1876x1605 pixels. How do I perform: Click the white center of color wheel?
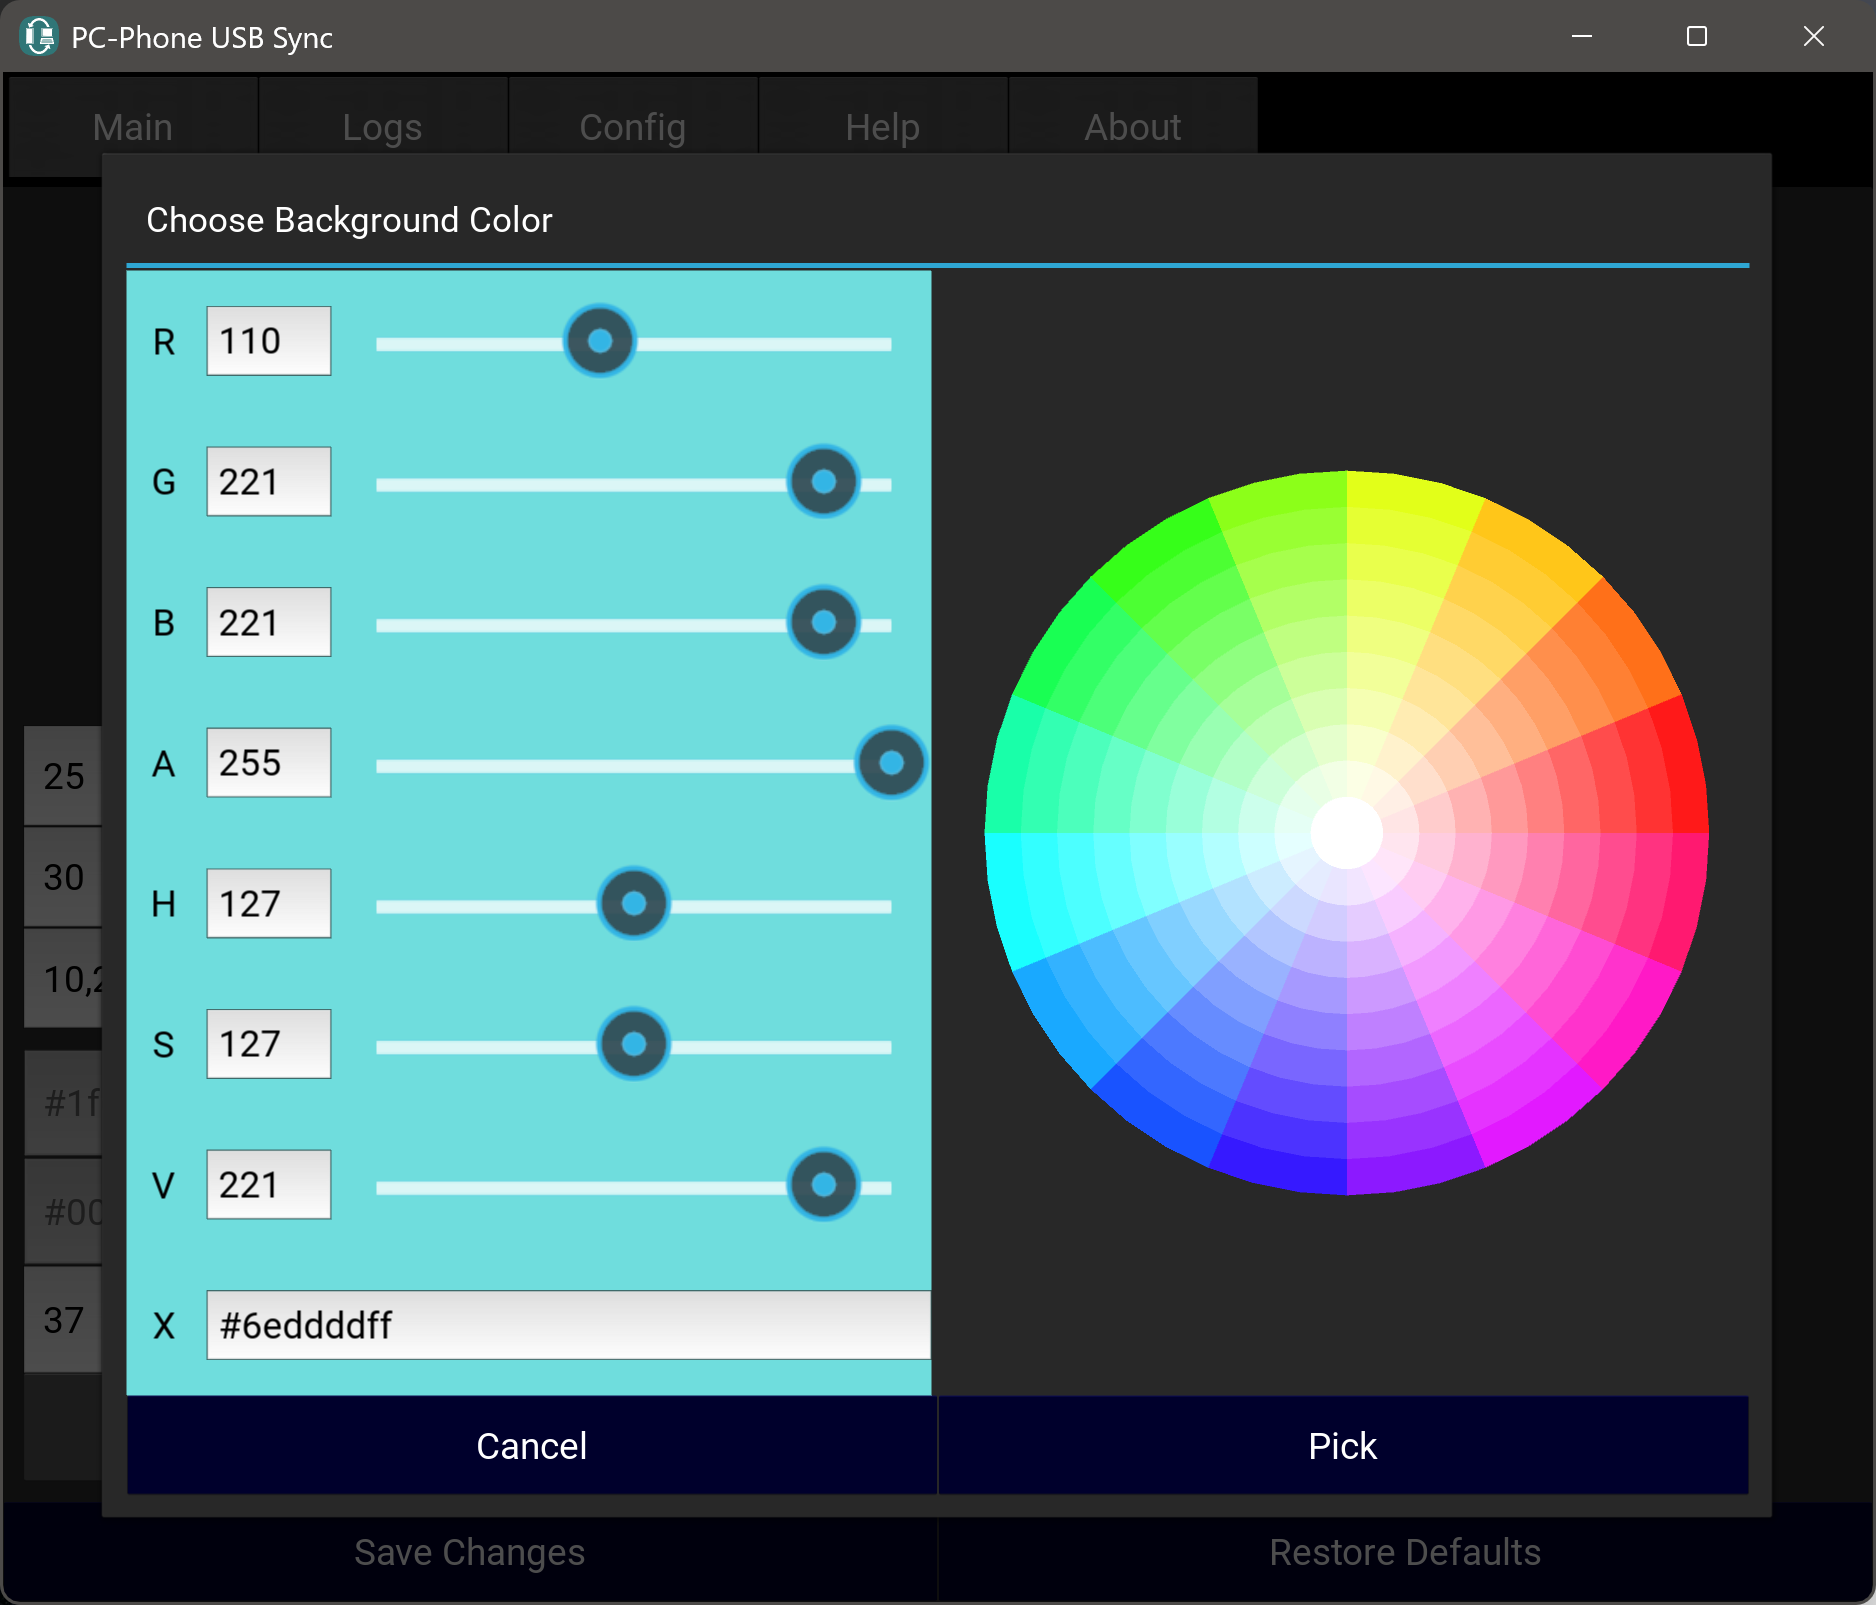coord(1346,833)
